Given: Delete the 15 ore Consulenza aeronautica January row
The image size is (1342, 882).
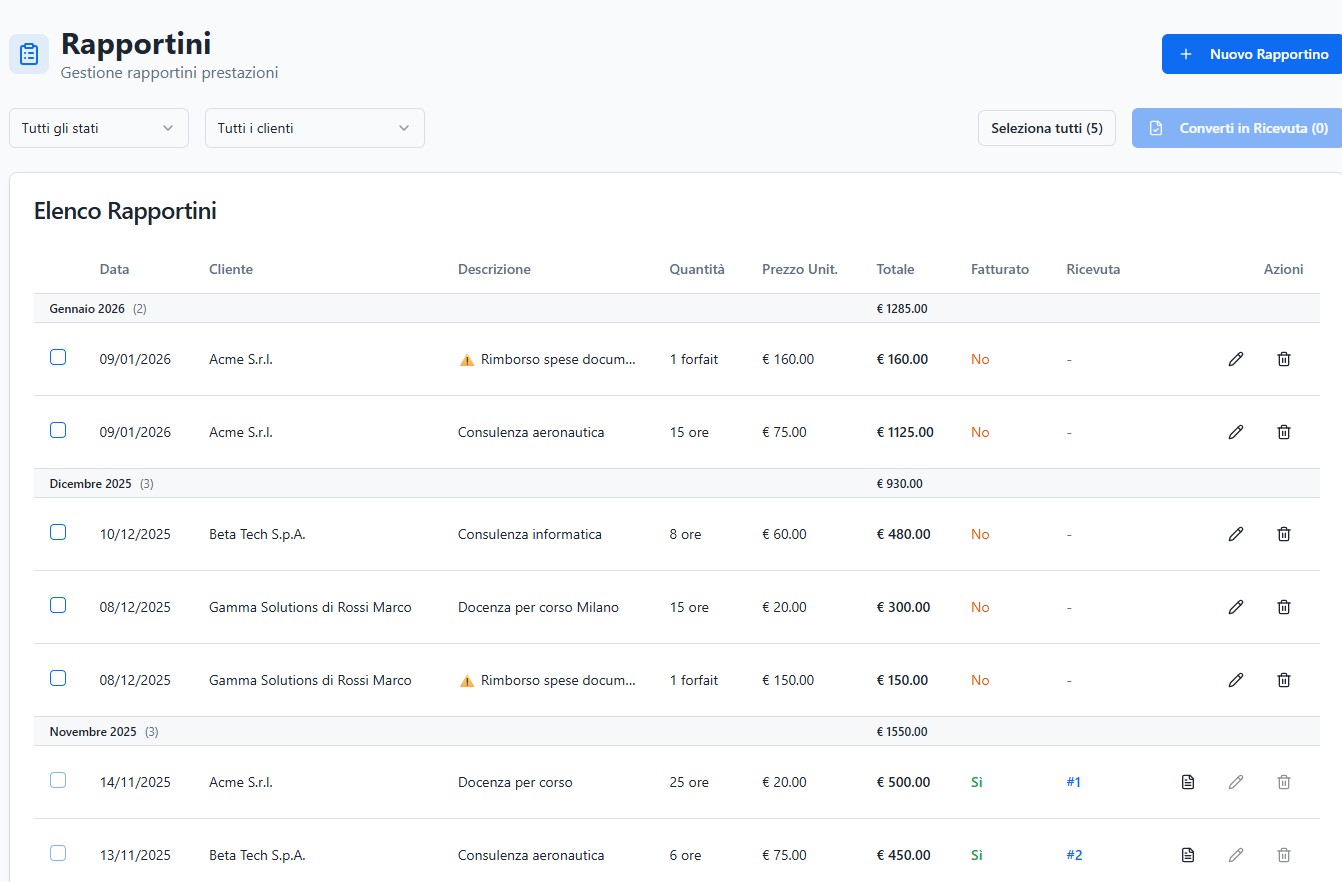Looking at the screenshot, I should tap(1284, 432).
